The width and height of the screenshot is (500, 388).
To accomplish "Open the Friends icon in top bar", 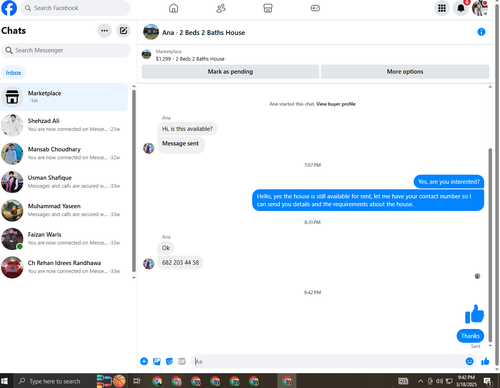I will click(x=221, y=8).
